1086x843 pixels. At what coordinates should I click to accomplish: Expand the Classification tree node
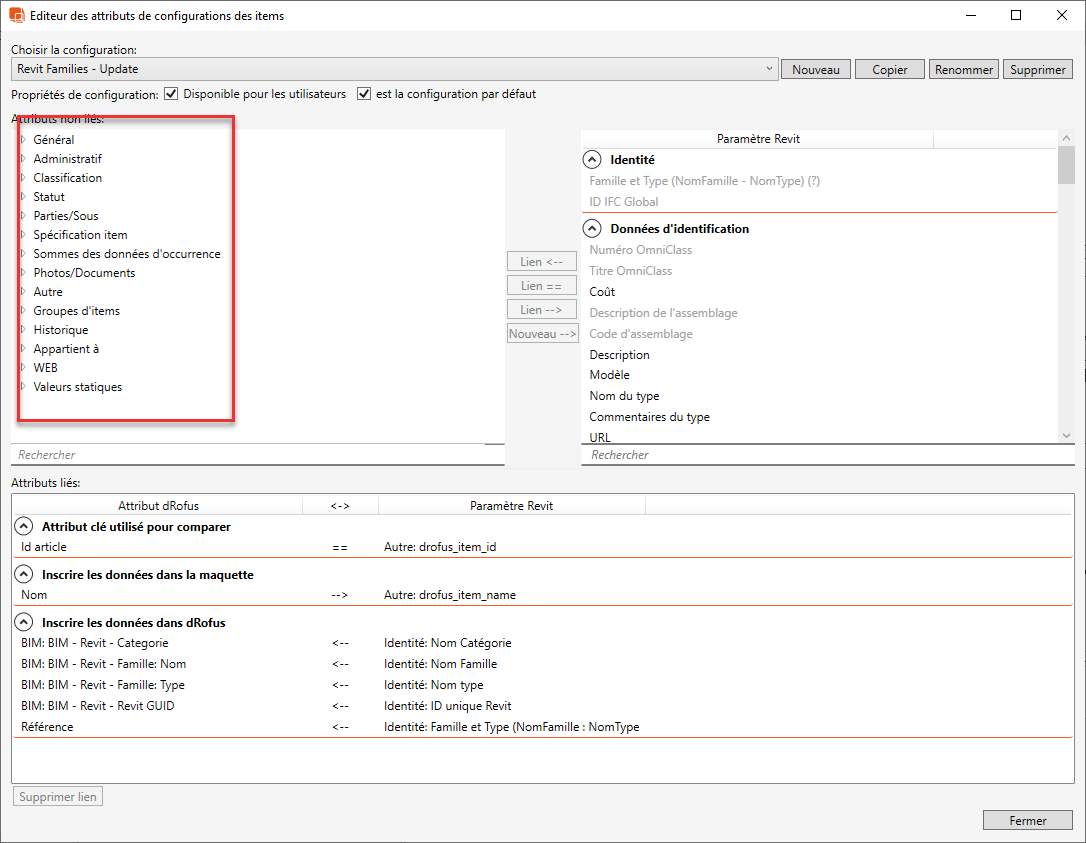coord(23,178)
